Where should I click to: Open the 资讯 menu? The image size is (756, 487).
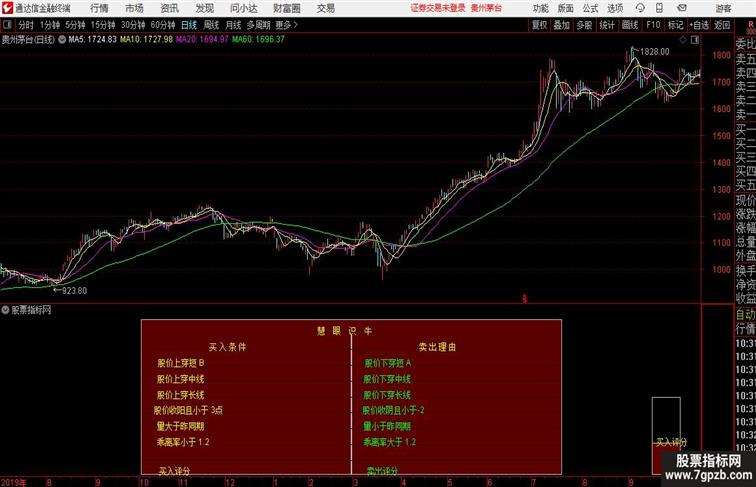coord(169,8)
